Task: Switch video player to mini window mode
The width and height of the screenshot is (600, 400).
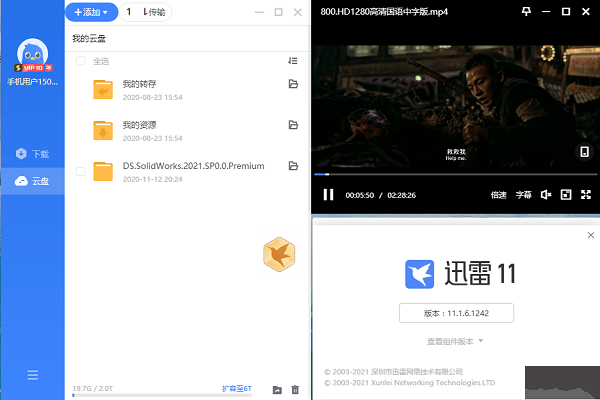Action: coord(565,195)
